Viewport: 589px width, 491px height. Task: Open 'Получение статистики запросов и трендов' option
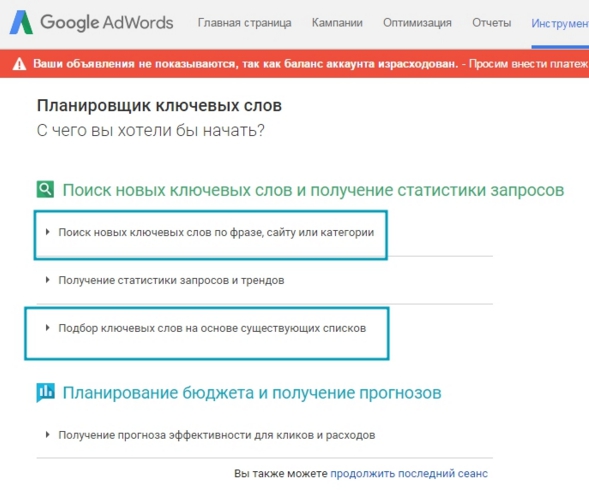tap(171, 280)
